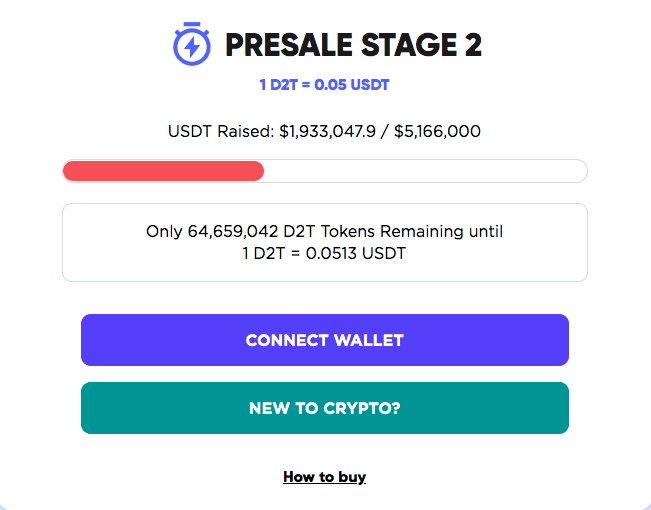Viewport: 651px width, 510px height.
Task: Click the purple 1 D2T = 0.05 USDT price
Action: pyautogui.click(x=324, y=85)
